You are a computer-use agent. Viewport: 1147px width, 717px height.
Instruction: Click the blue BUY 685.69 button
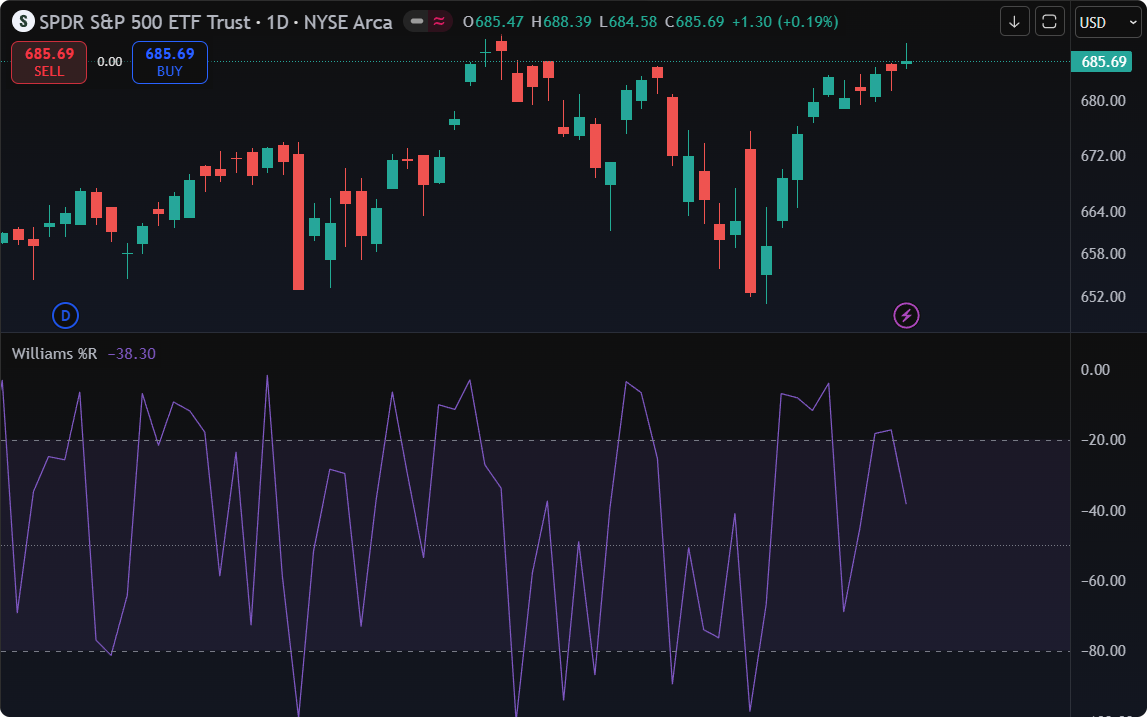tap(170, 62)
